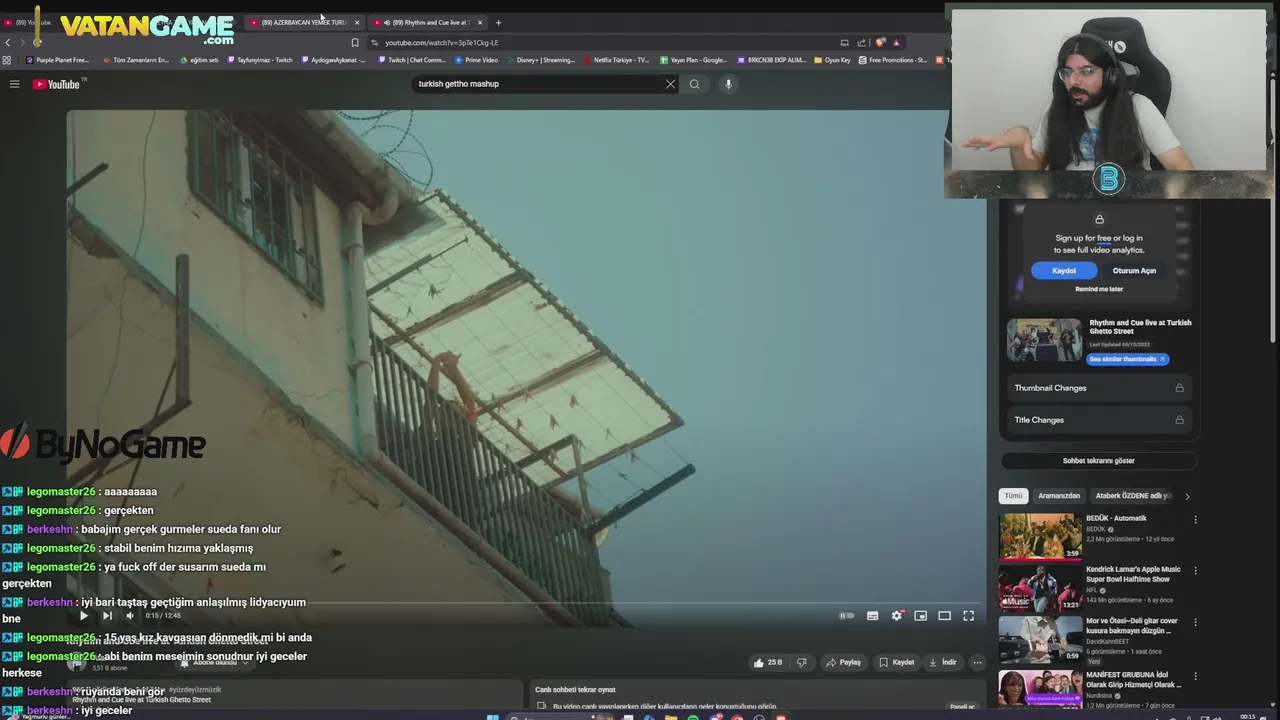Viewport: 1280px width, 720px height.
Task: Click the Remind me later link
Action: click(1099, 289)
